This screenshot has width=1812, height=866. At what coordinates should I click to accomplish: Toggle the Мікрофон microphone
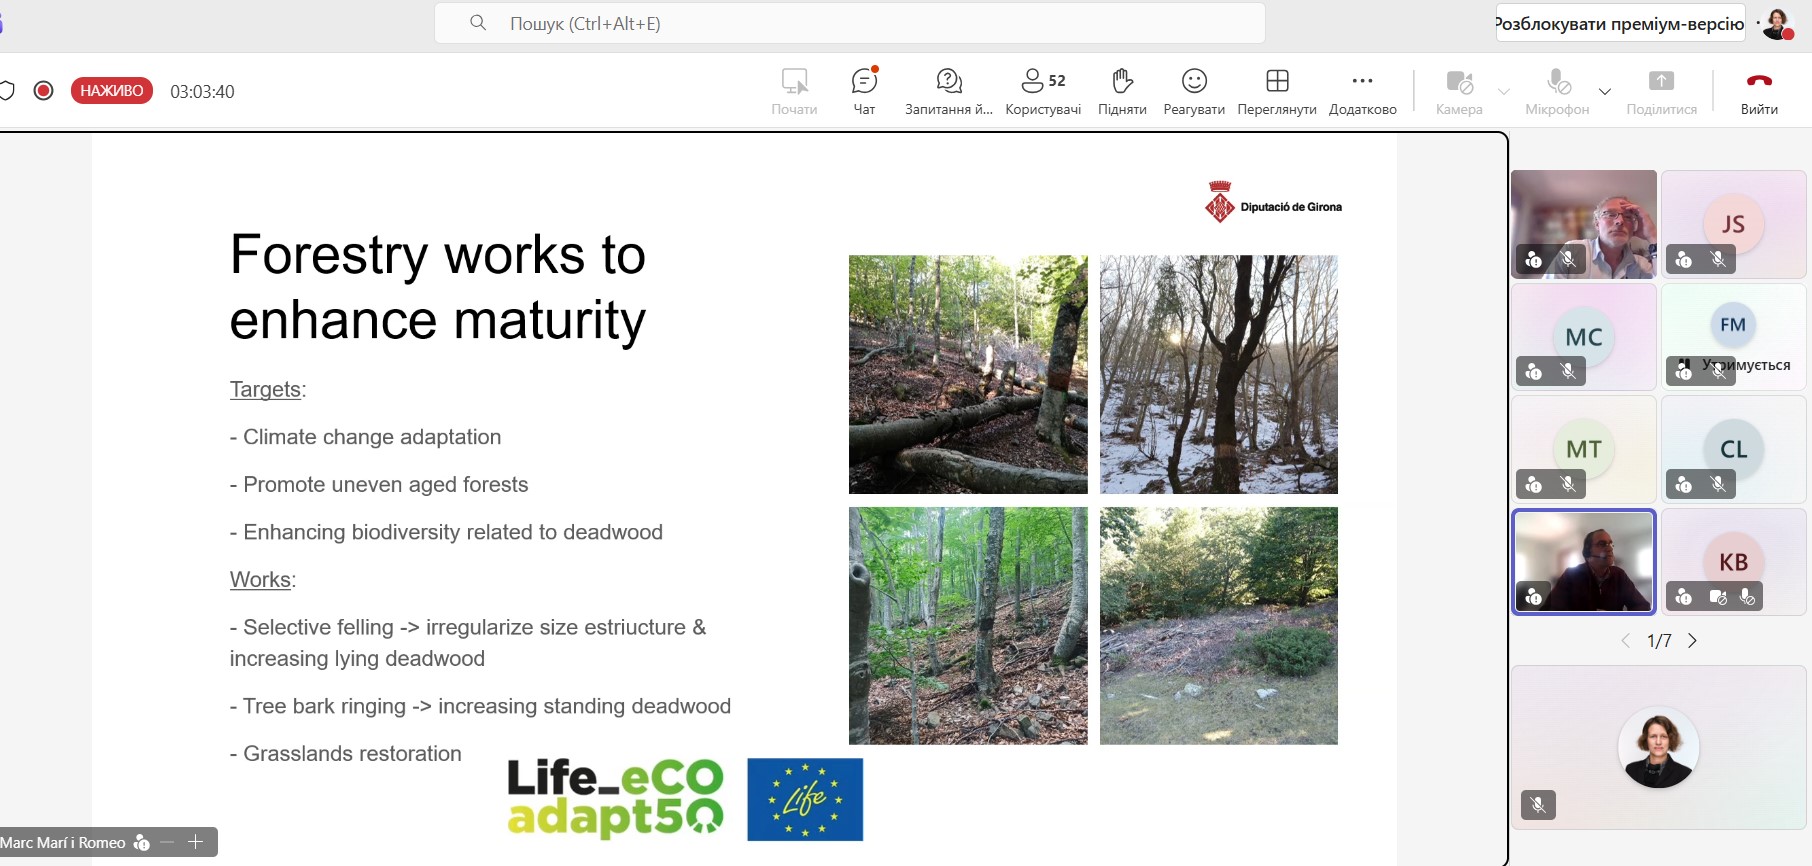[1557, 82]
